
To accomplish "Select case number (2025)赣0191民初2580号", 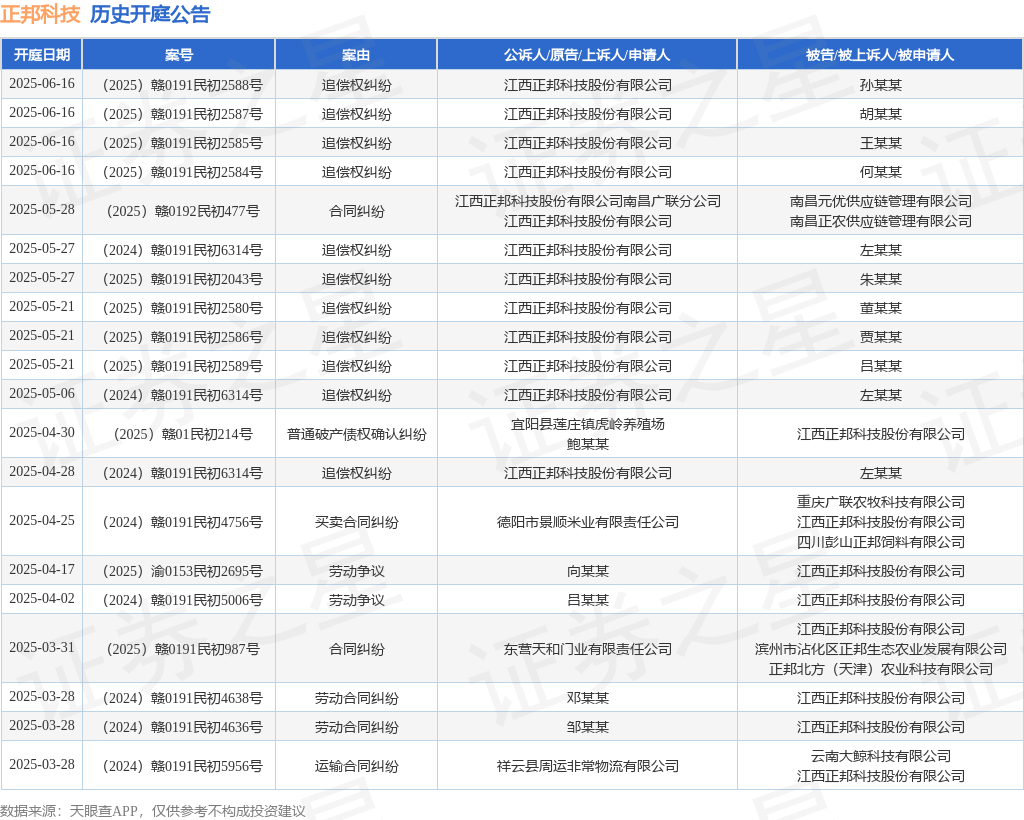I will [183, 308].
